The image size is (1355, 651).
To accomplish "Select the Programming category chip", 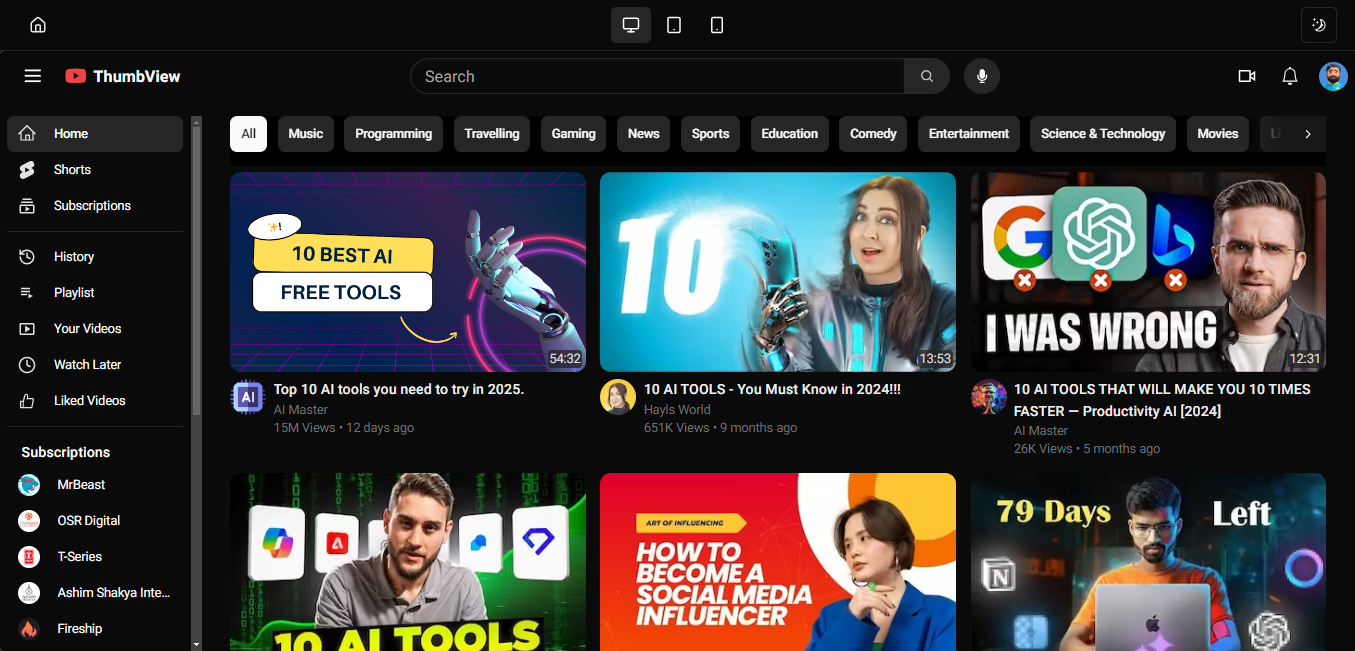I will click(393, 133).
